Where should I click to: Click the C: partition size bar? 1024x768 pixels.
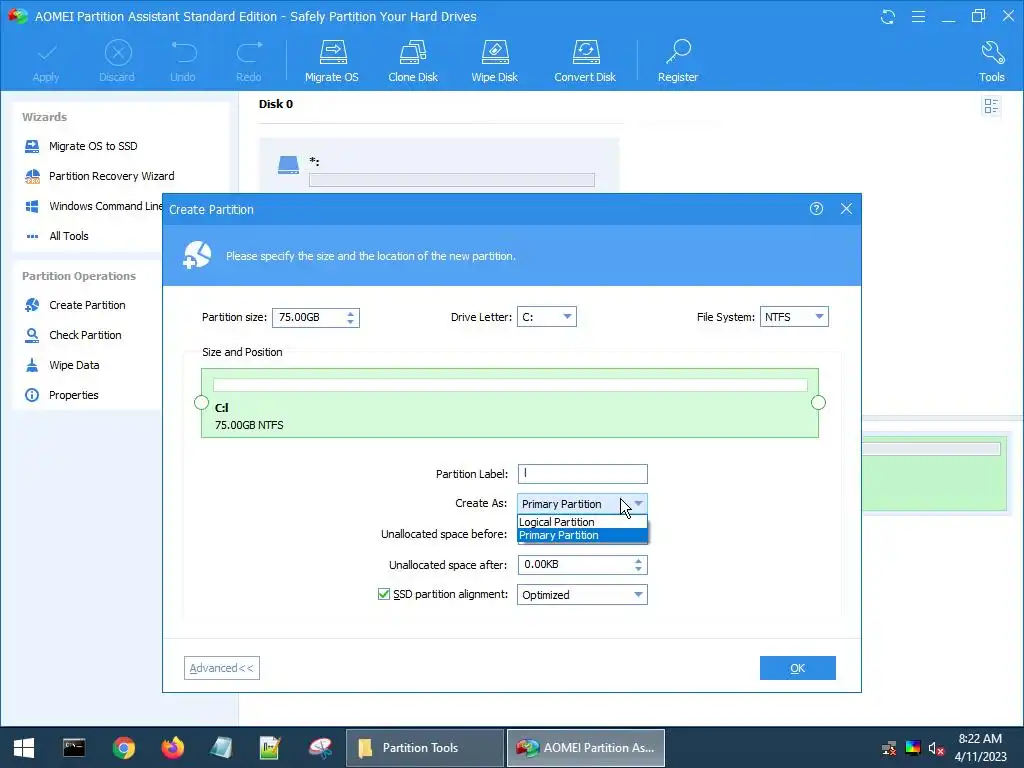(x=510, y=385)
